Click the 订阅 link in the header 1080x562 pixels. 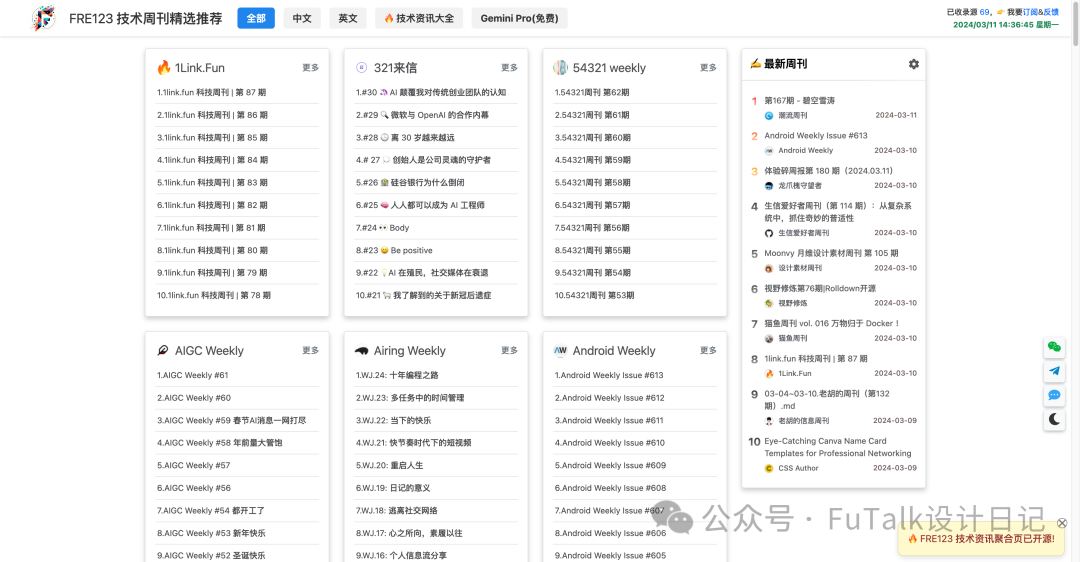click(x=1030, y=12)
